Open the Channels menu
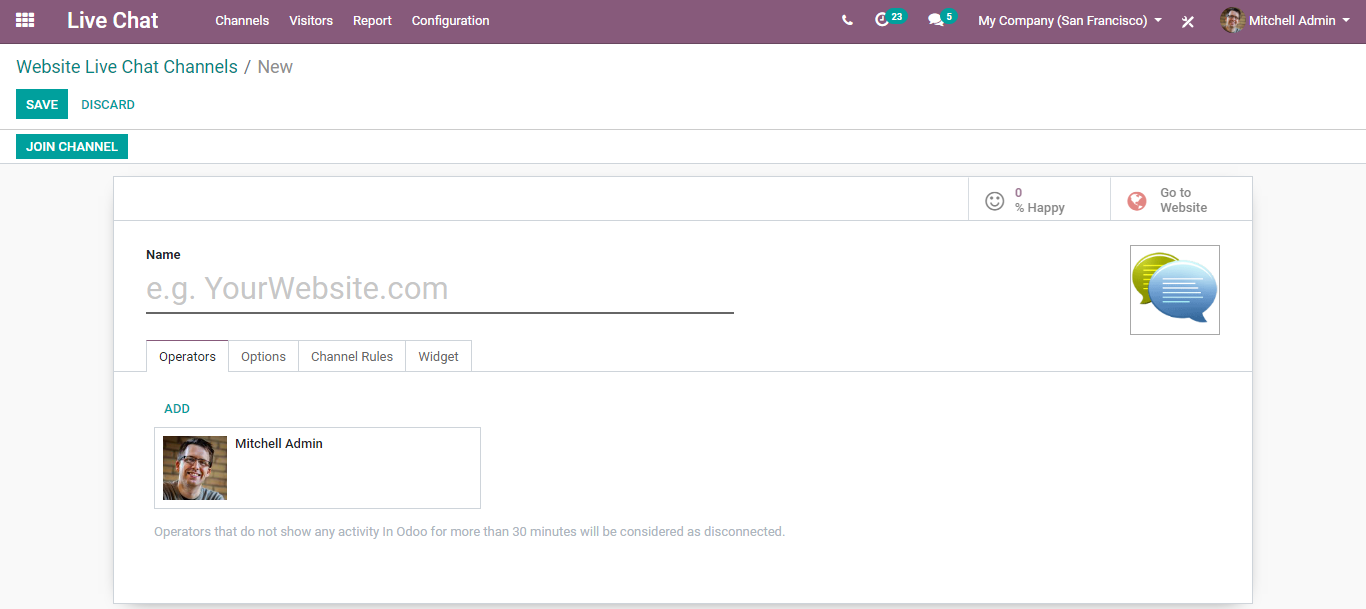This screenshot has height=609, width=1366. [242, 20]
